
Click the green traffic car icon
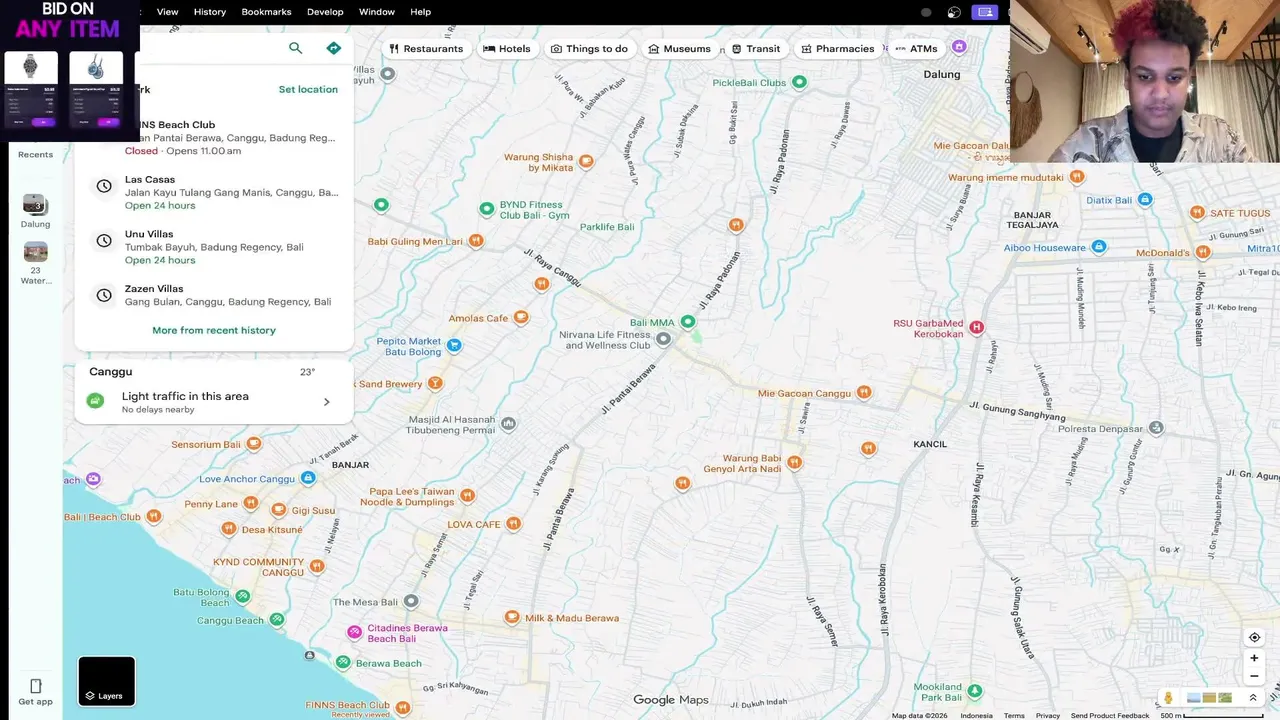(95, 401)
